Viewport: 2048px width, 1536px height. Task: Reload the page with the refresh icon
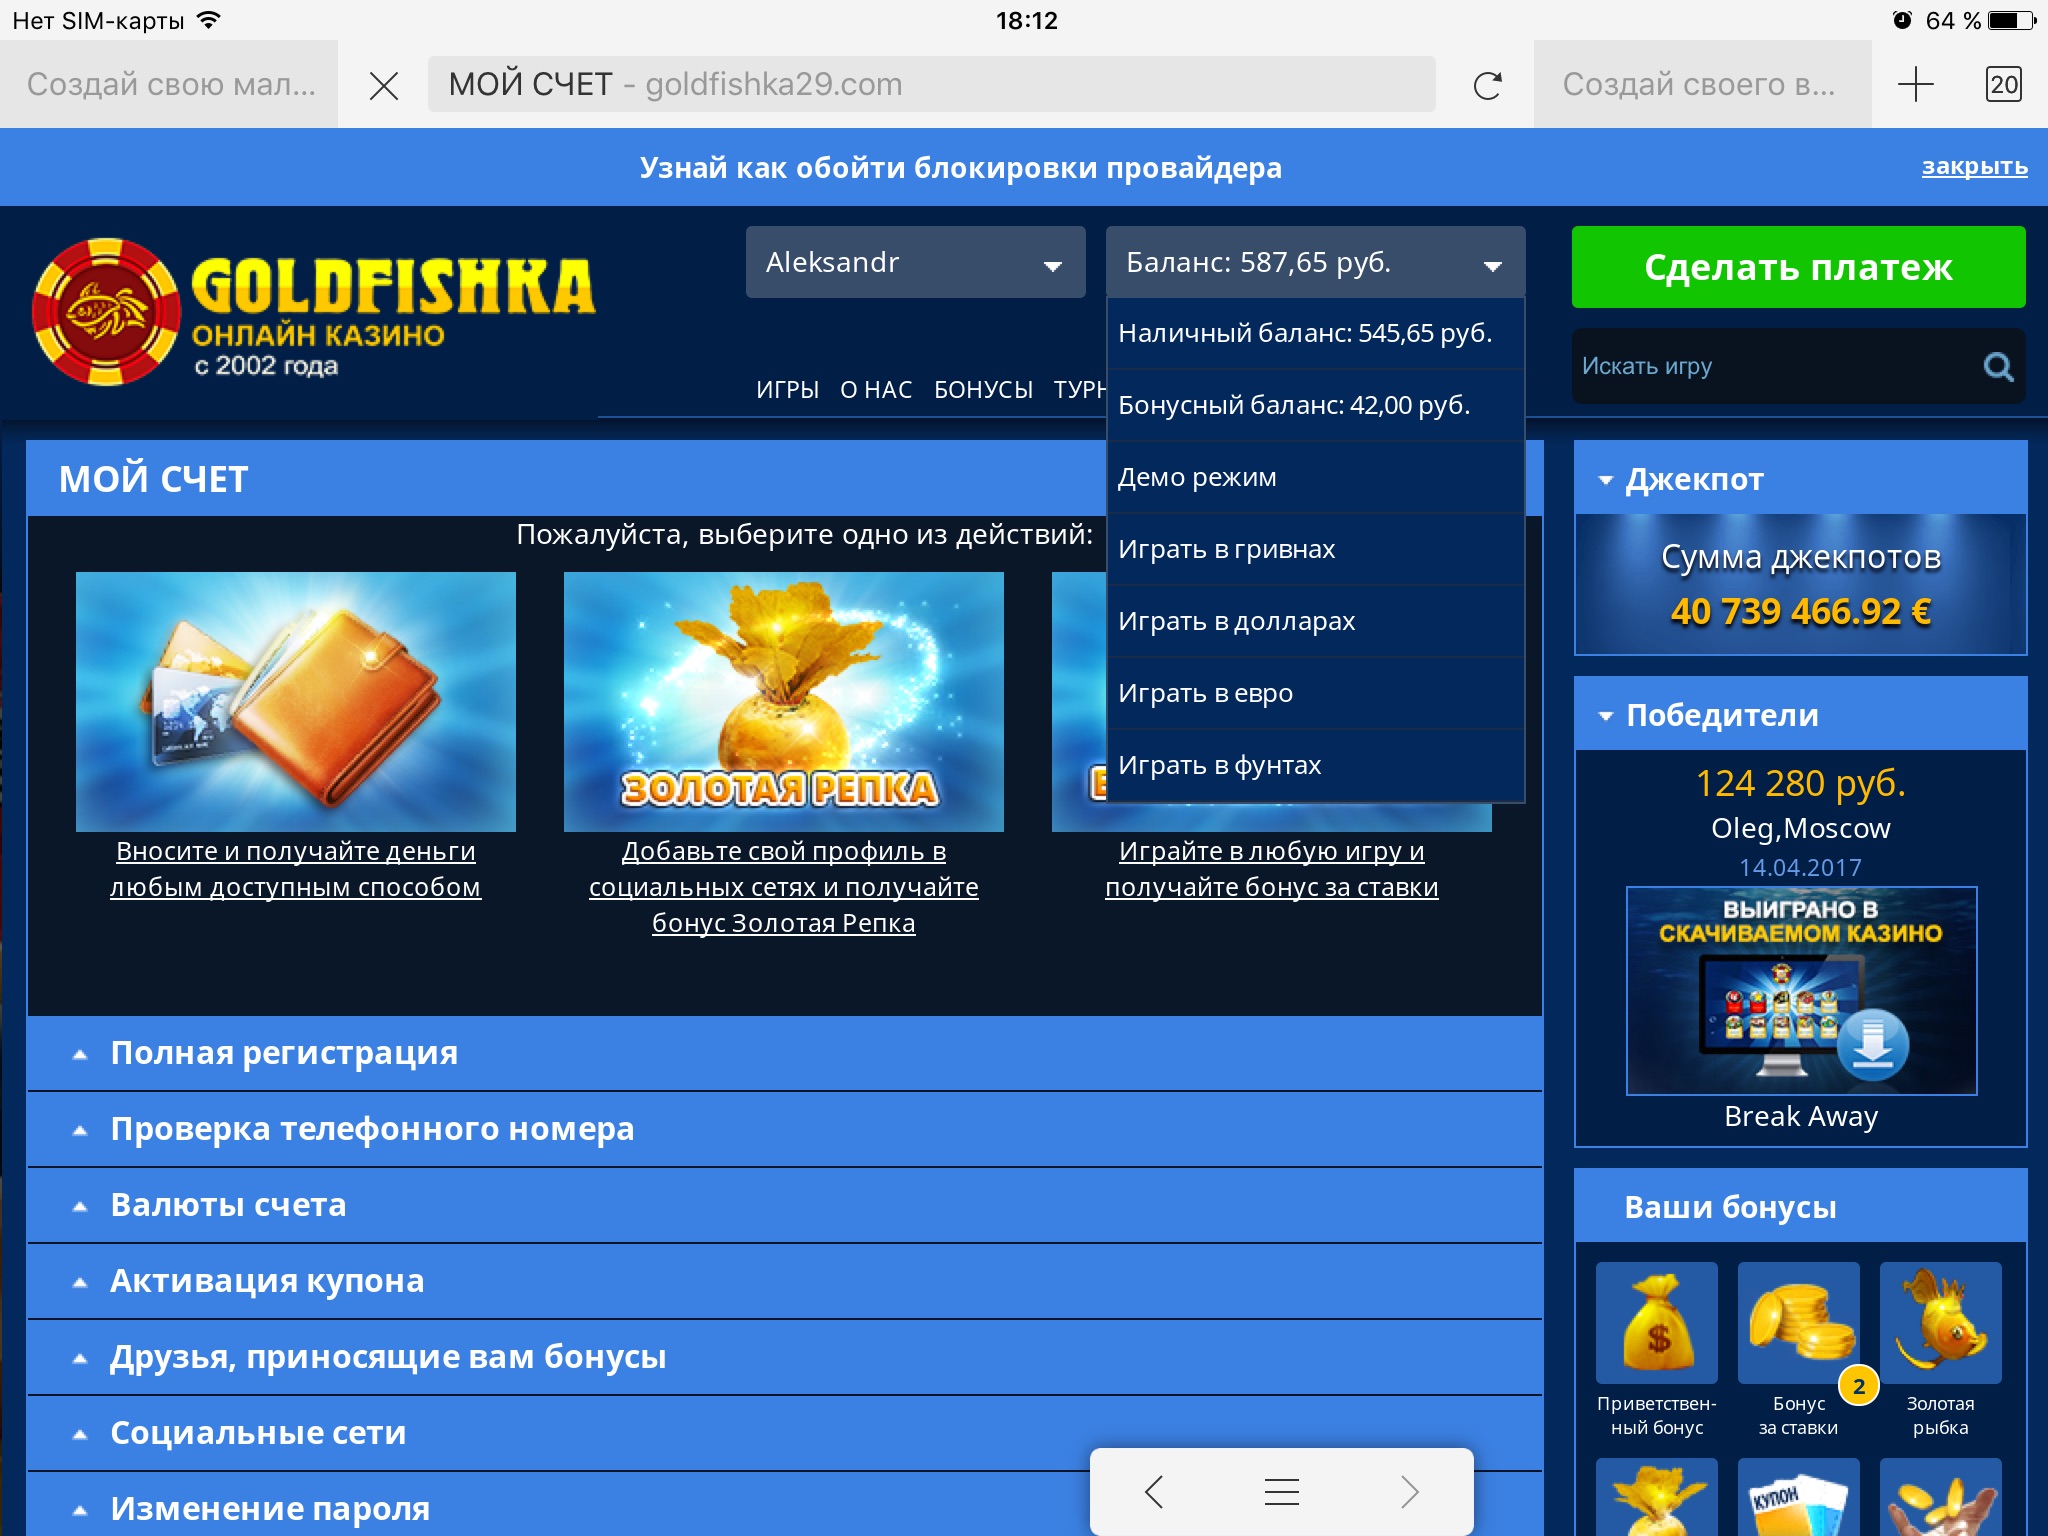pyautogui.click(x=1487, y=85)
